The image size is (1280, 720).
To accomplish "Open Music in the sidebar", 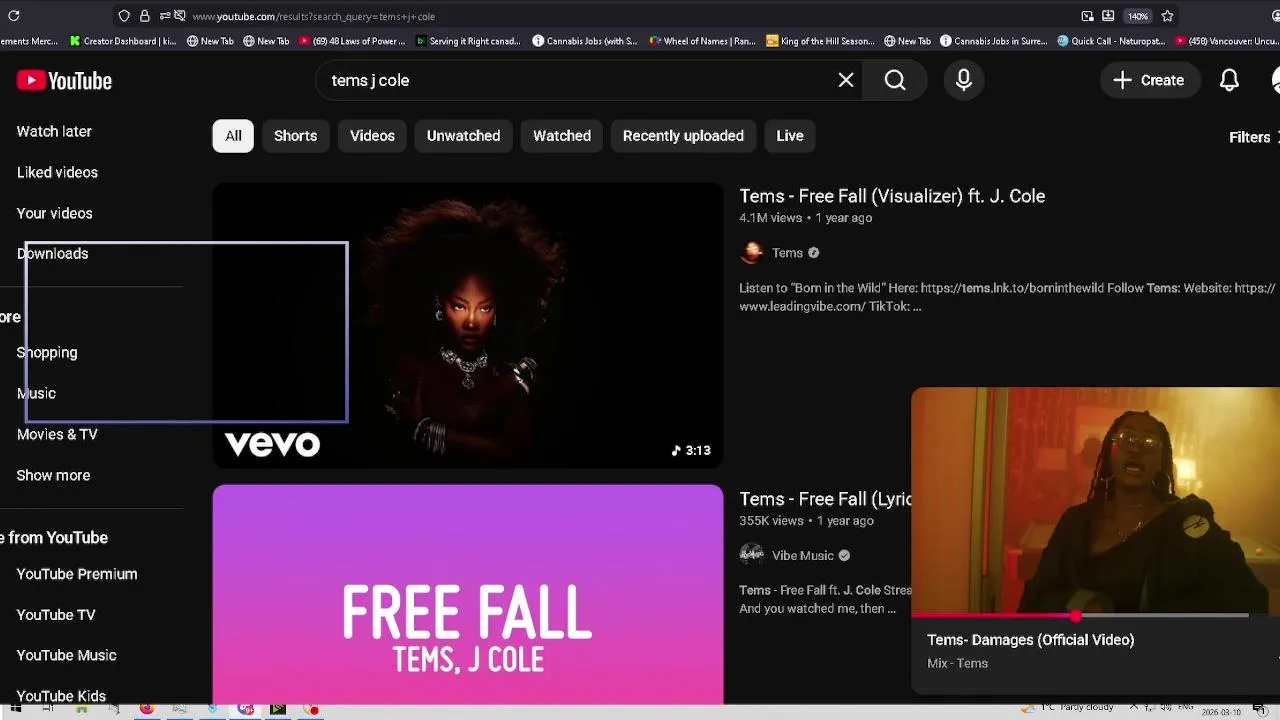I will tap(36, 393).
